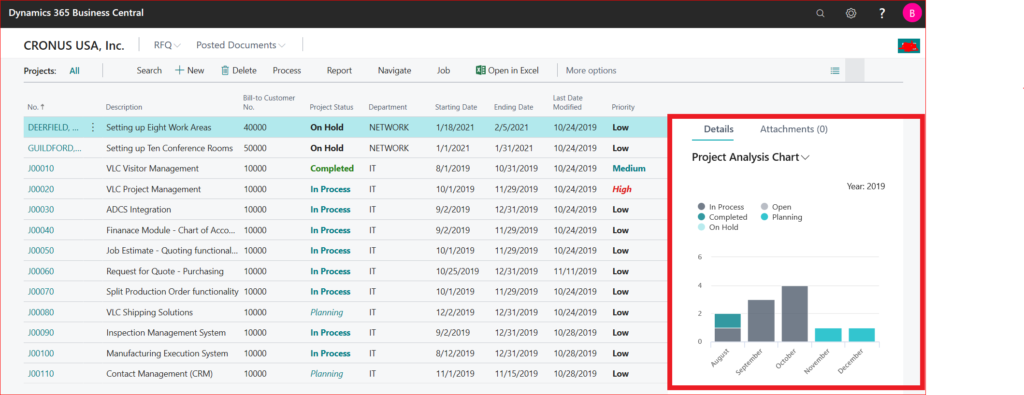Click the search magnifier icon in top bar
Screen dimensions: 1024x395
(x=820, y=13)
